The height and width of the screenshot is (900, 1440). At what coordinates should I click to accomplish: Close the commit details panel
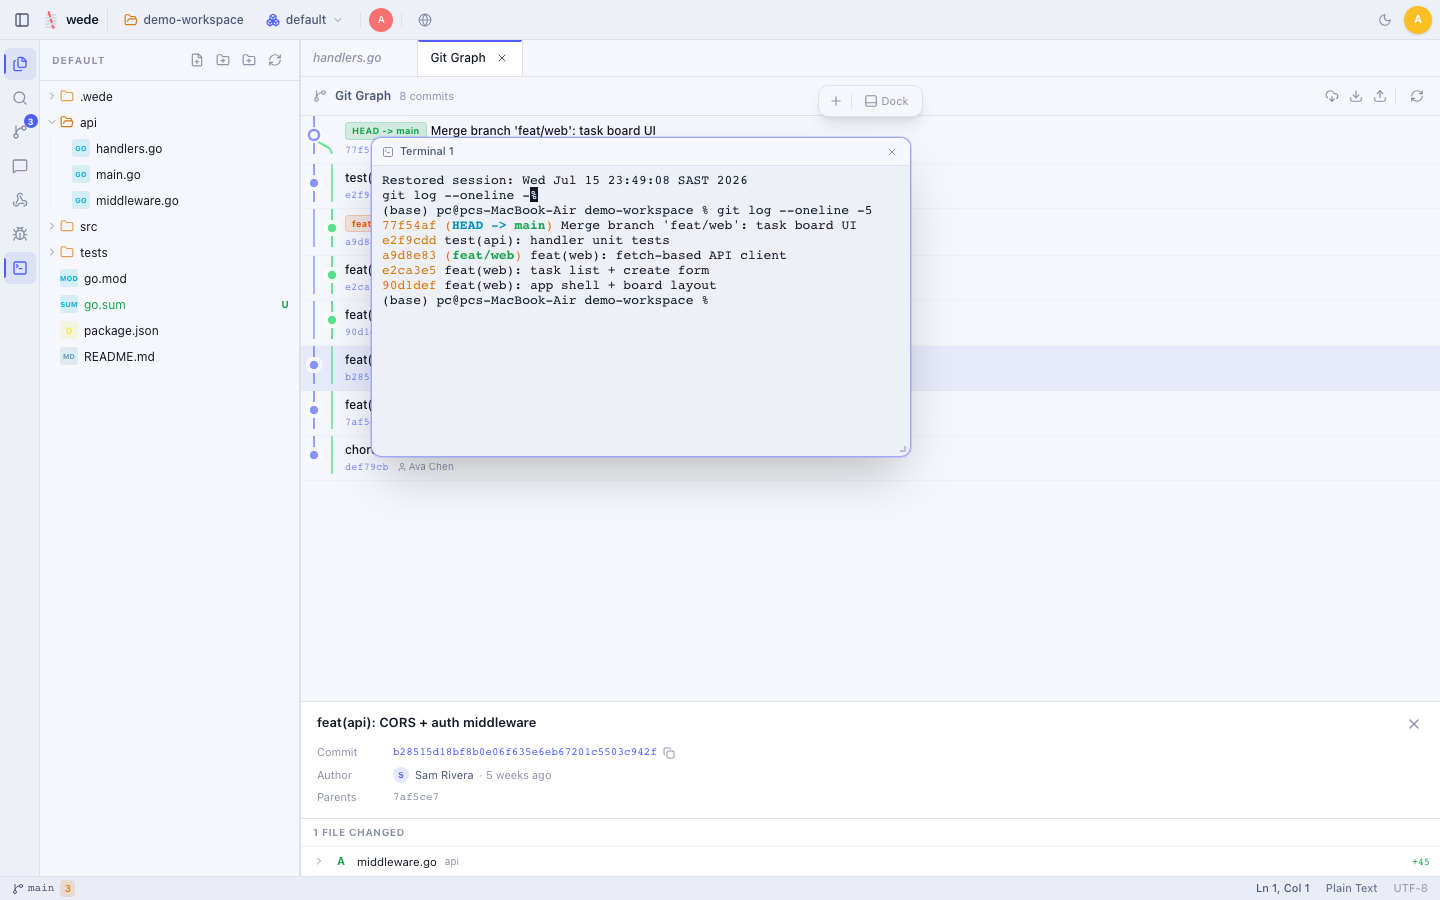(1414, 724)
